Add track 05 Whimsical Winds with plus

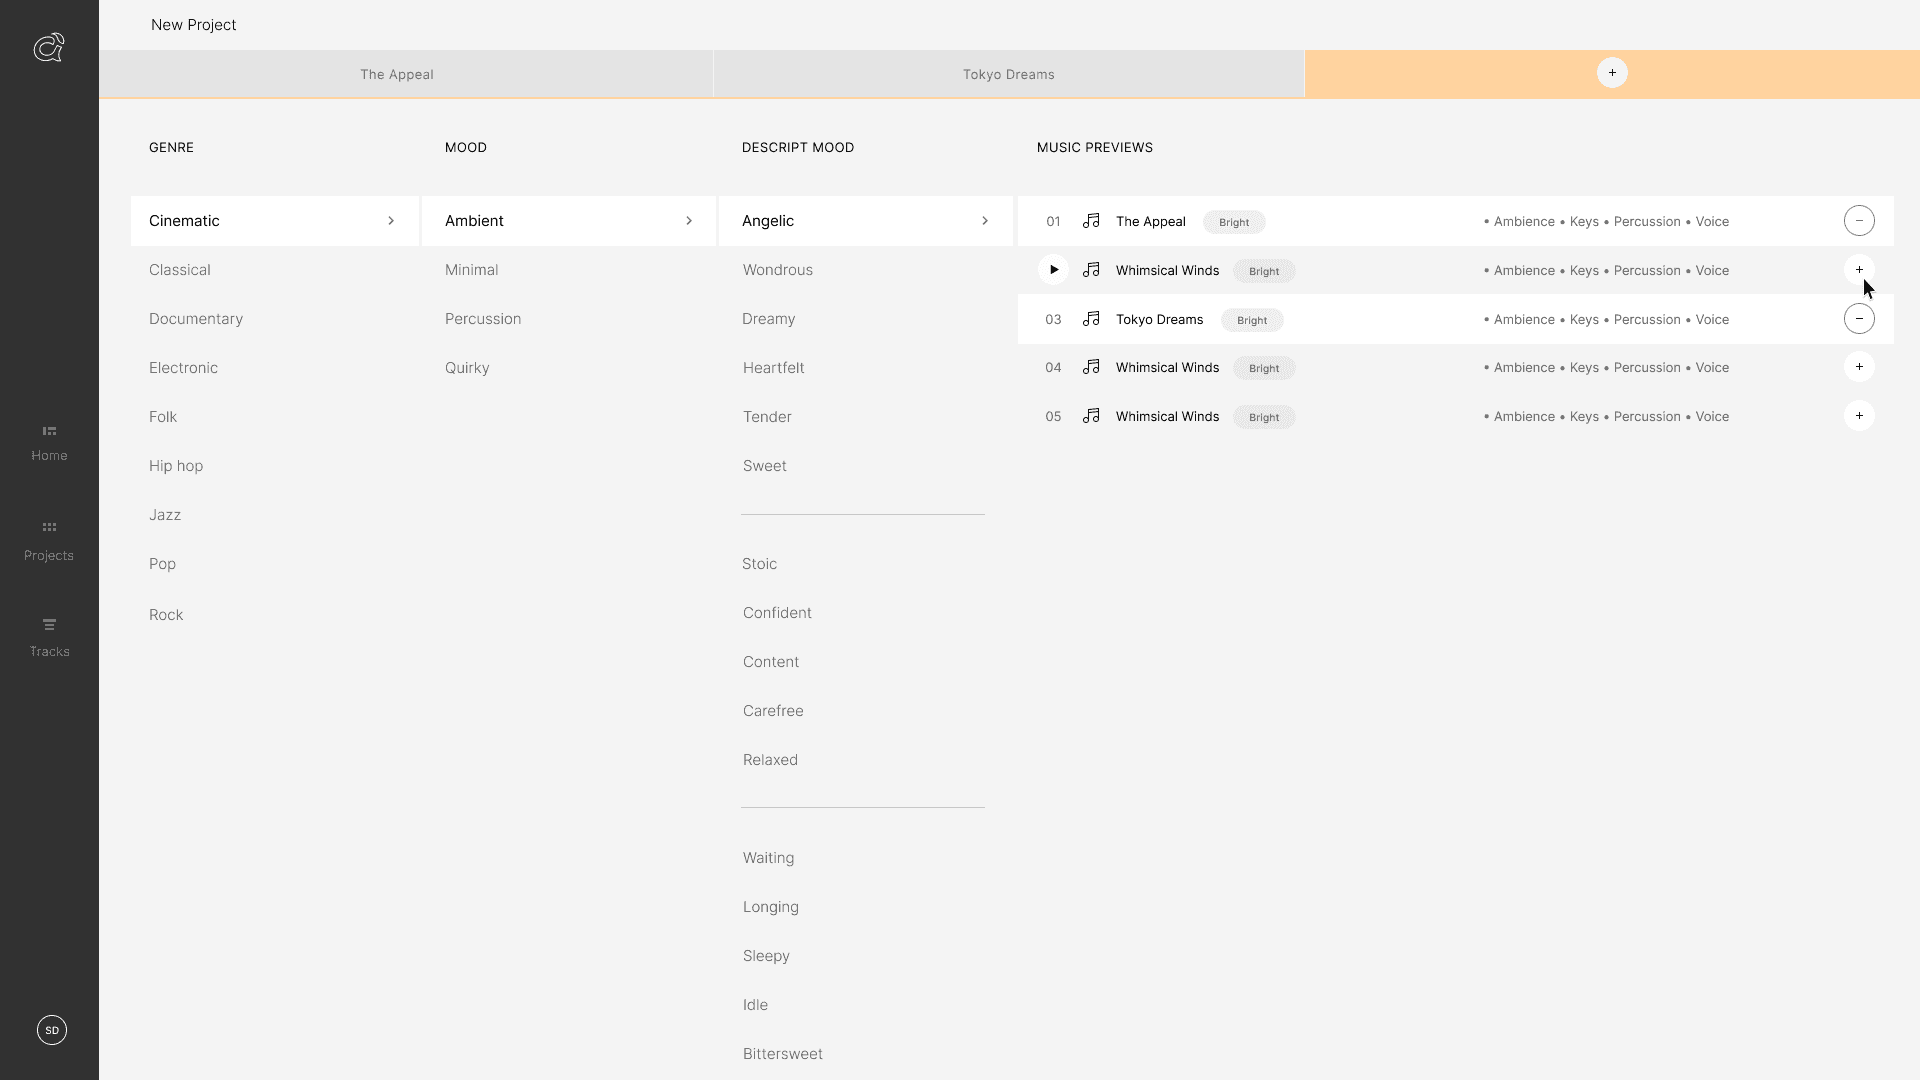click(x=1859, y=416)
